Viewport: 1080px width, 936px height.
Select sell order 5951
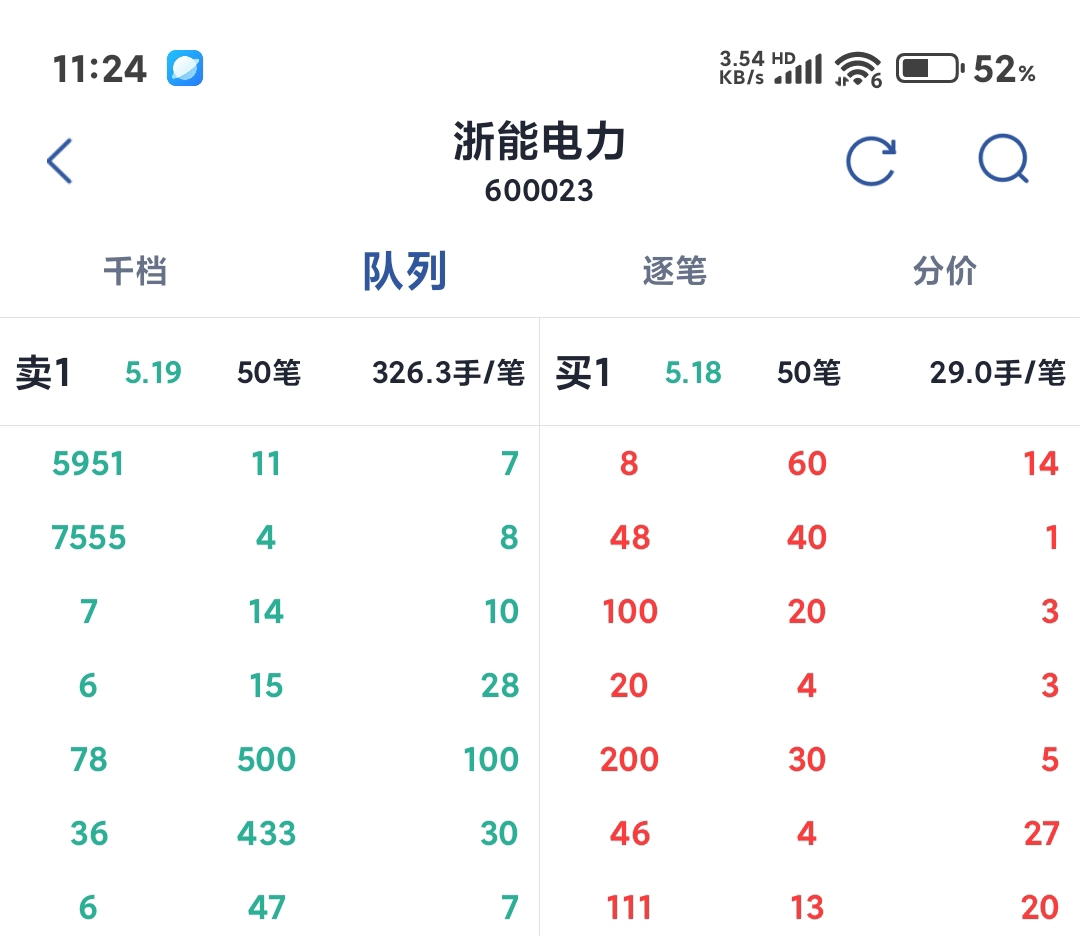[88, 464]
